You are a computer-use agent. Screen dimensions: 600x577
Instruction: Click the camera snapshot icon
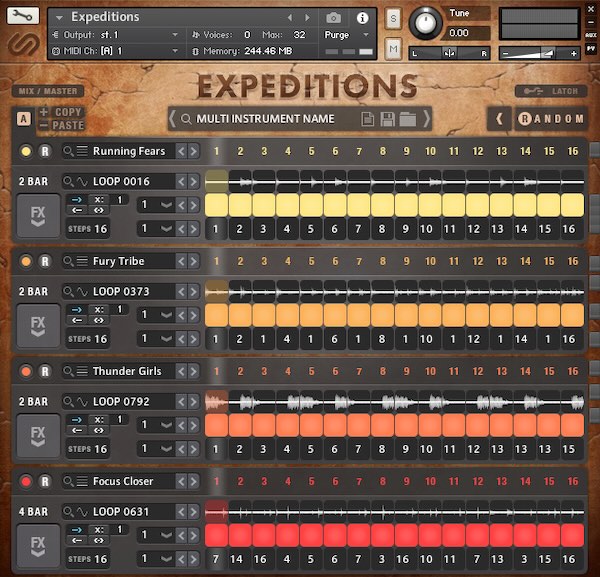pyautogui.click(x=333, y=18)
